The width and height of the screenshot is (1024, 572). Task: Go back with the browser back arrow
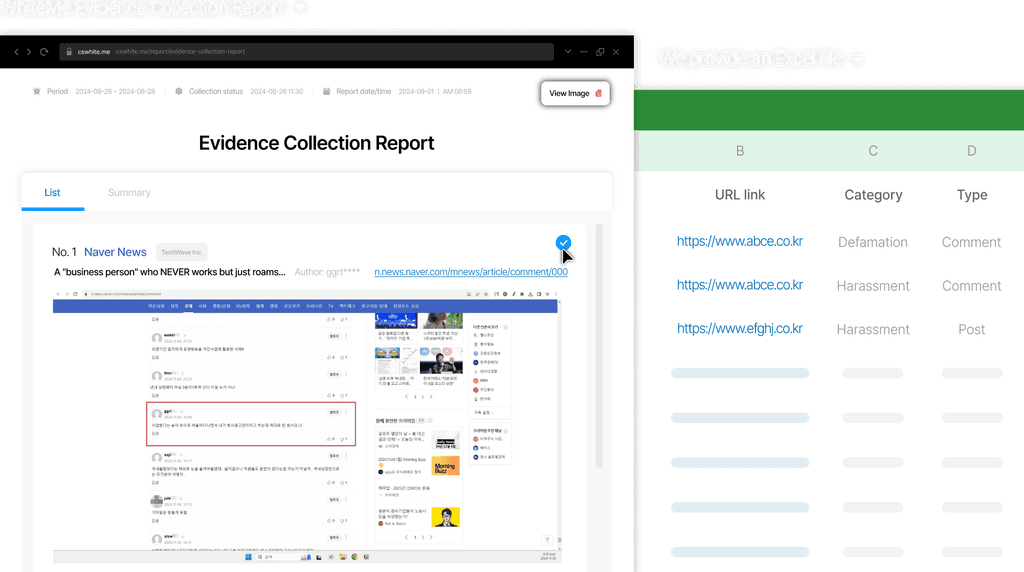point(16,52)
